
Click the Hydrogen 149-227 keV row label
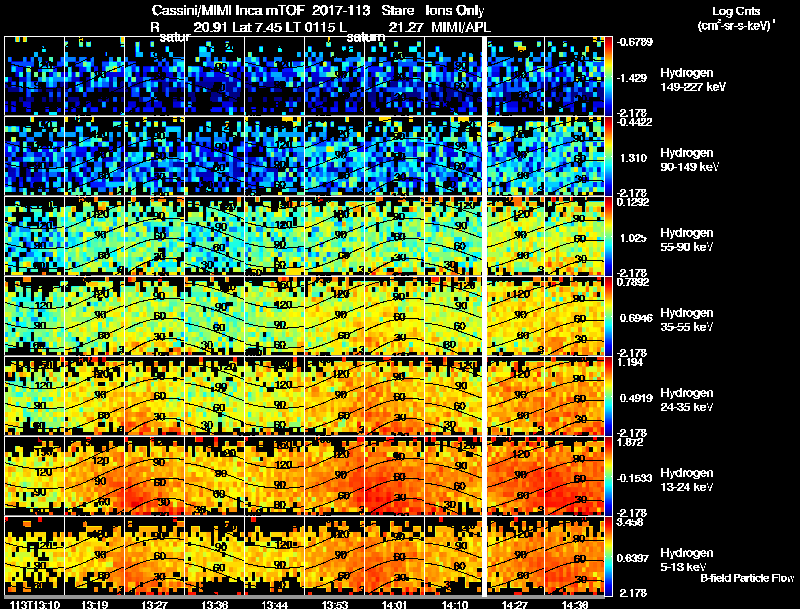pyautogui.click(x=692, y=80)
